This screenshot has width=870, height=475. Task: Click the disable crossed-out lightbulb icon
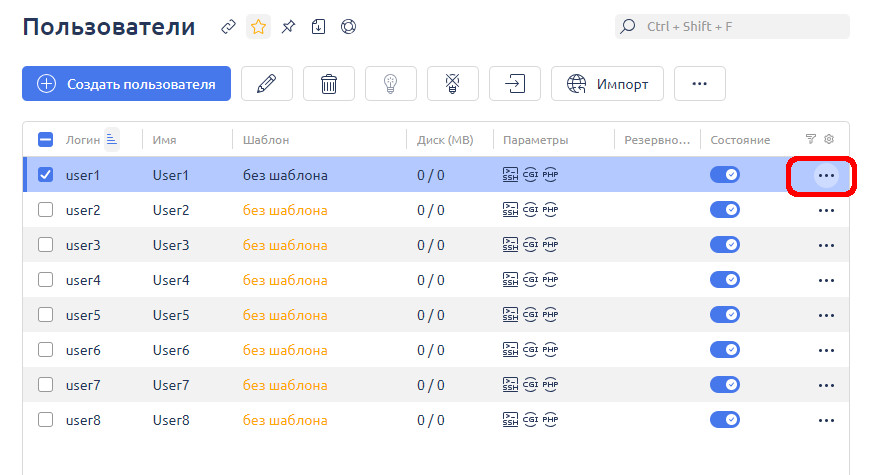pos(452,84)
